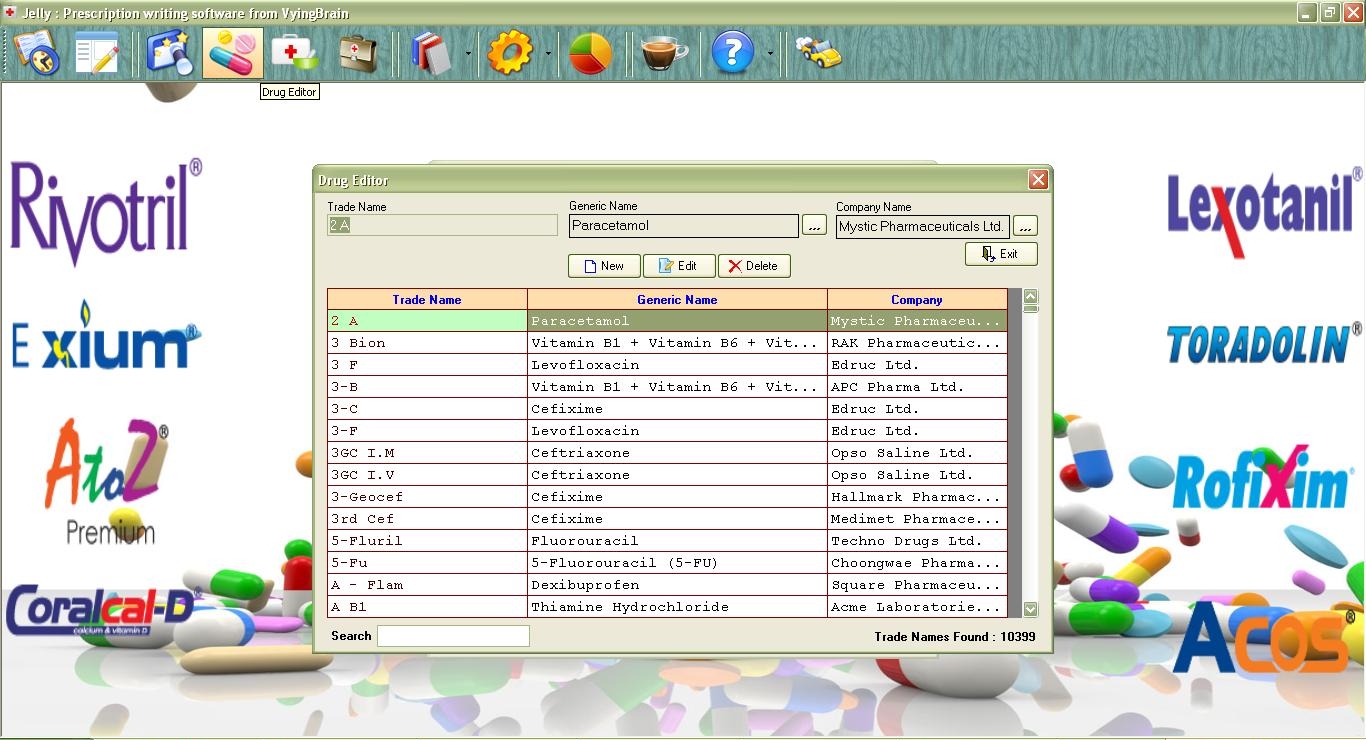The width and height of the screenshot is (1366, 740).
Task: Click the Company Name field
Action: tap(923, 226)
